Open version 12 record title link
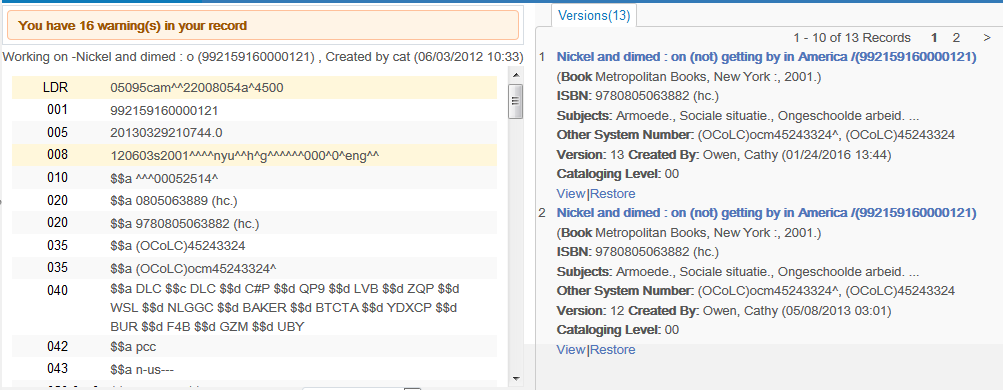The image size is (1003, 390). tap(766, 213)
